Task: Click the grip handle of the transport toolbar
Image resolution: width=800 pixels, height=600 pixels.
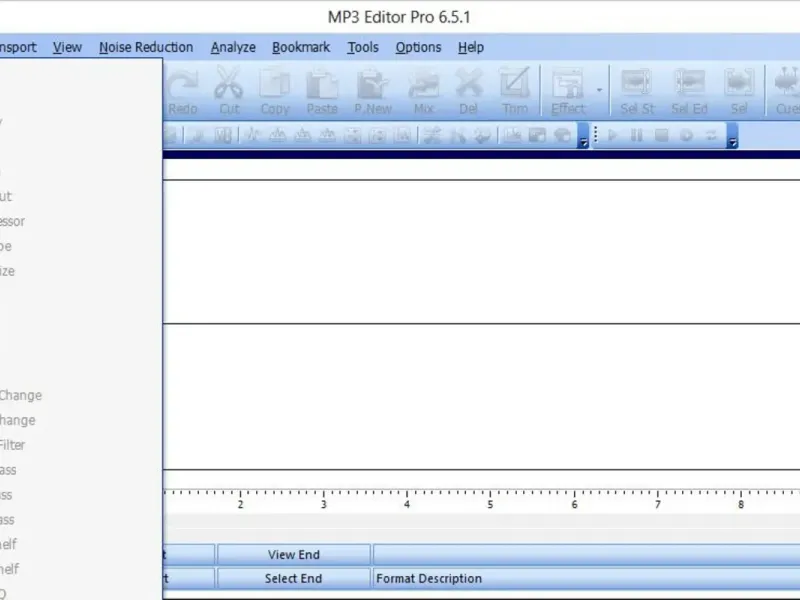Action: coord(595,135)
